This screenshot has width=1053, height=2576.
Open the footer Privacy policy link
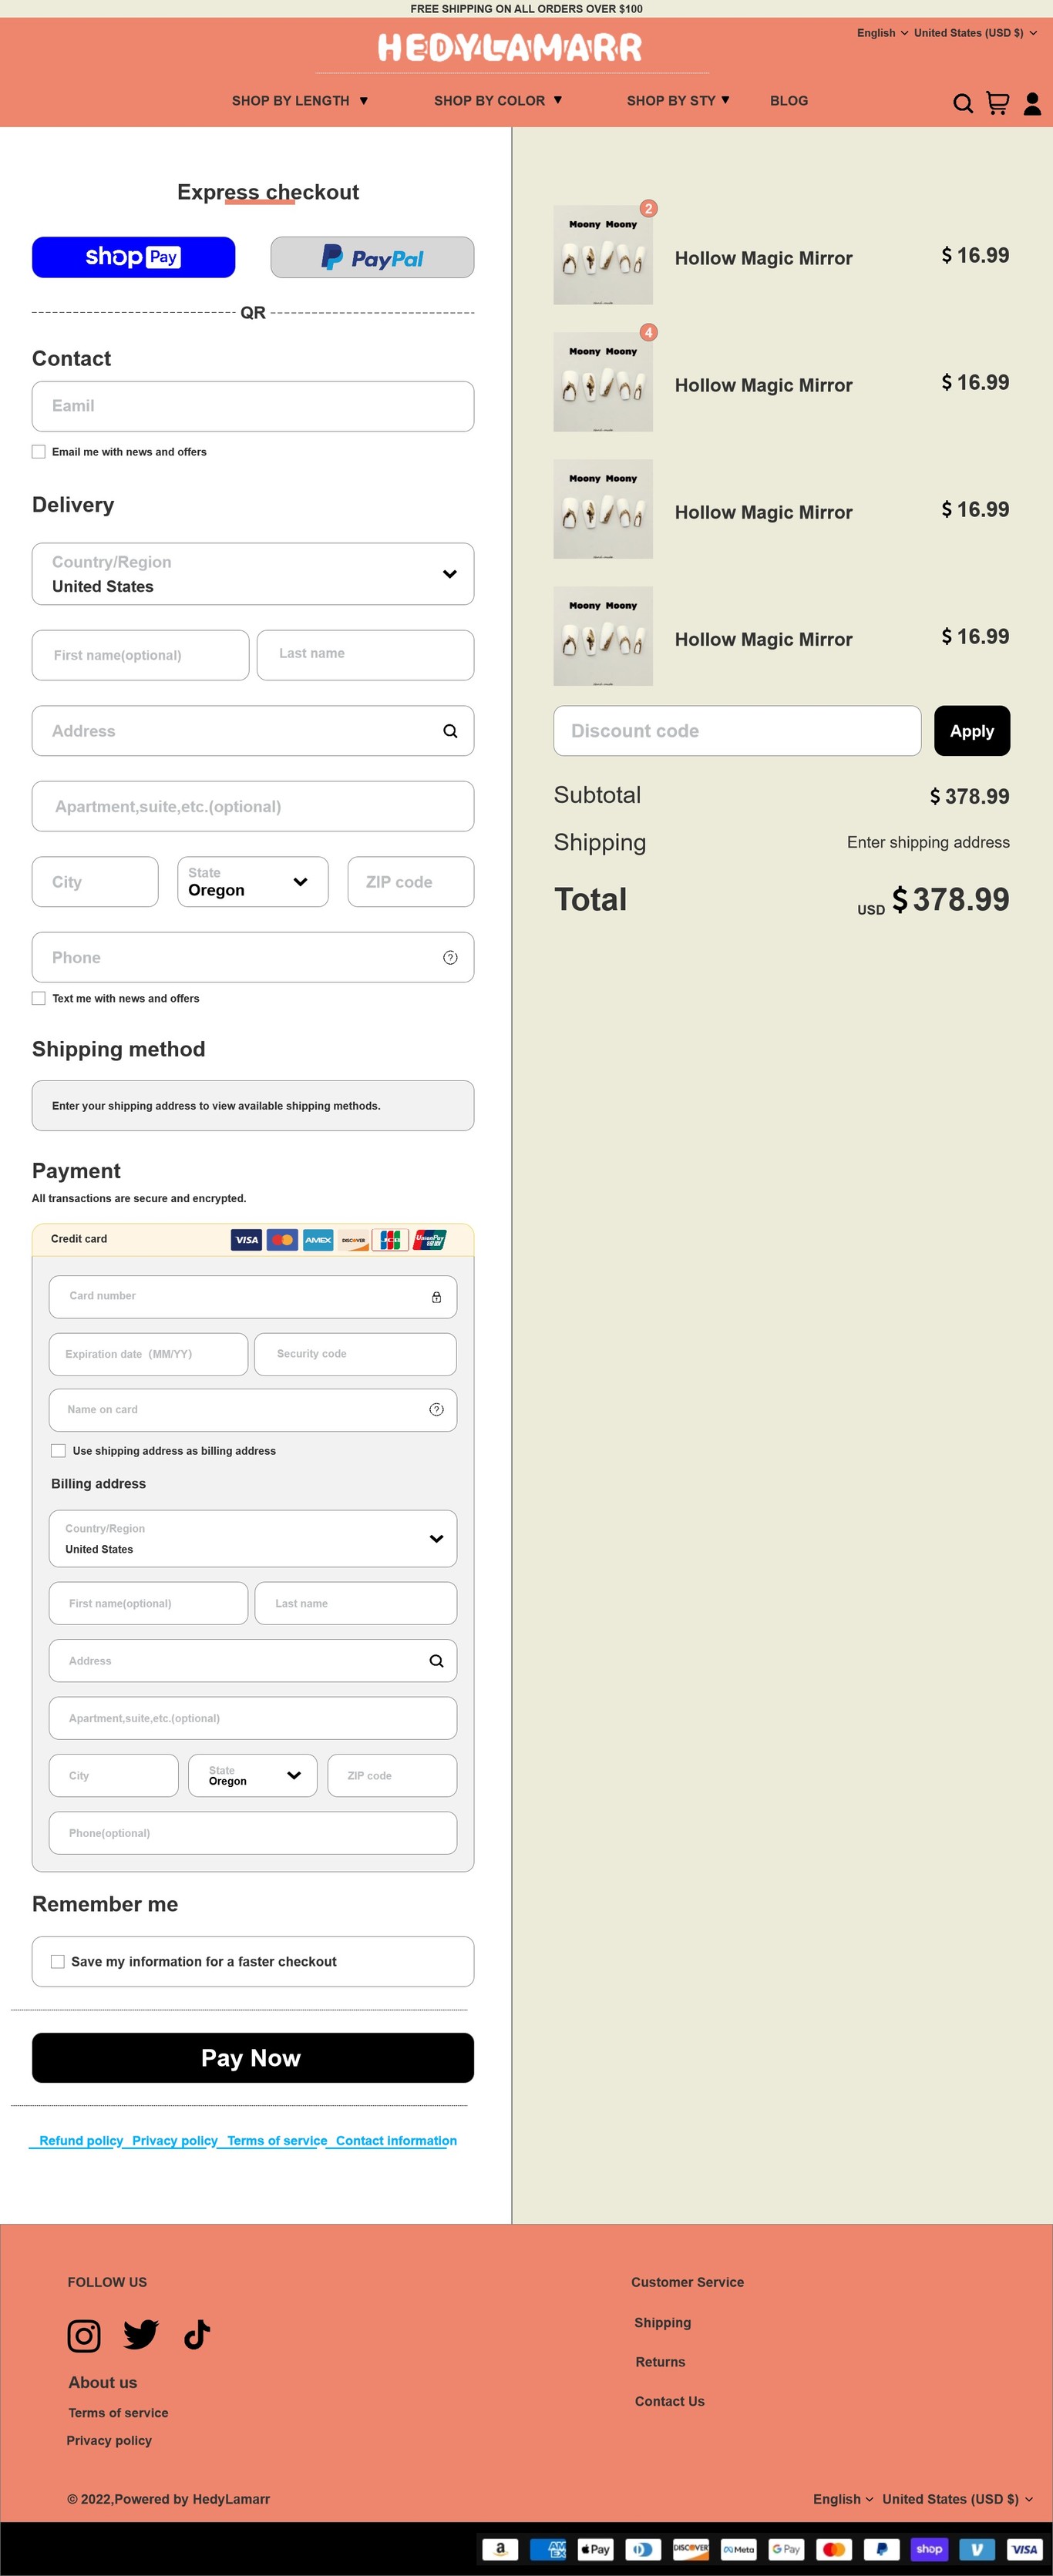[109, 2440]
